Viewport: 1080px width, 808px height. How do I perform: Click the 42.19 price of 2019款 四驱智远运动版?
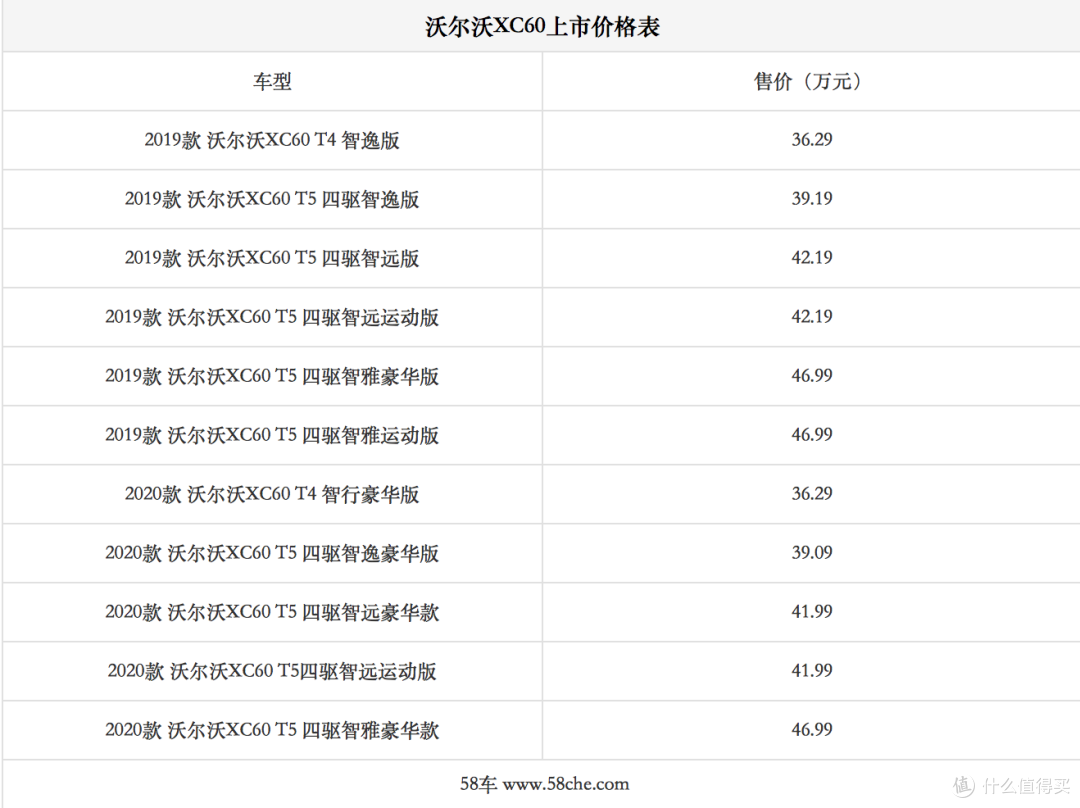(x=812, y=317)
